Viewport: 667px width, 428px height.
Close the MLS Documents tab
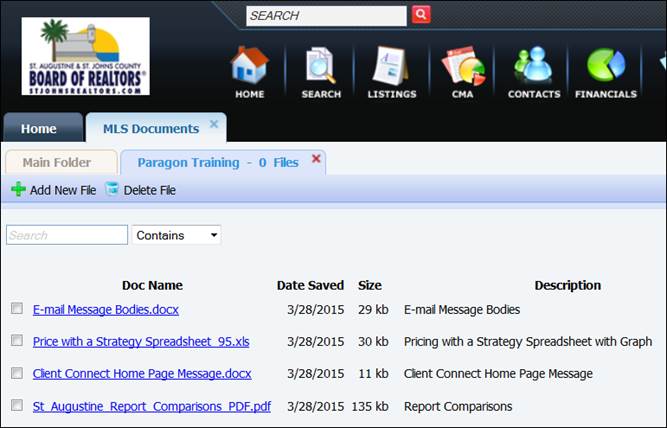click(x=214, y=125)
